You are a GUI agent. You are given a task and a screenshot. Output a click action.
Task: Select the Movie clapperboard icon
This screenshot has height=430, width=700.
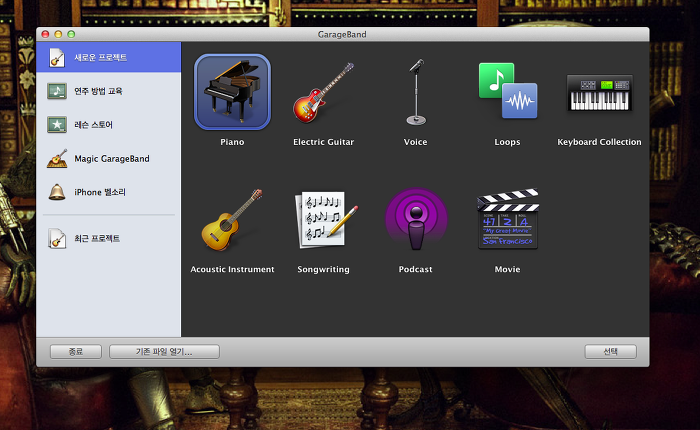508,219
